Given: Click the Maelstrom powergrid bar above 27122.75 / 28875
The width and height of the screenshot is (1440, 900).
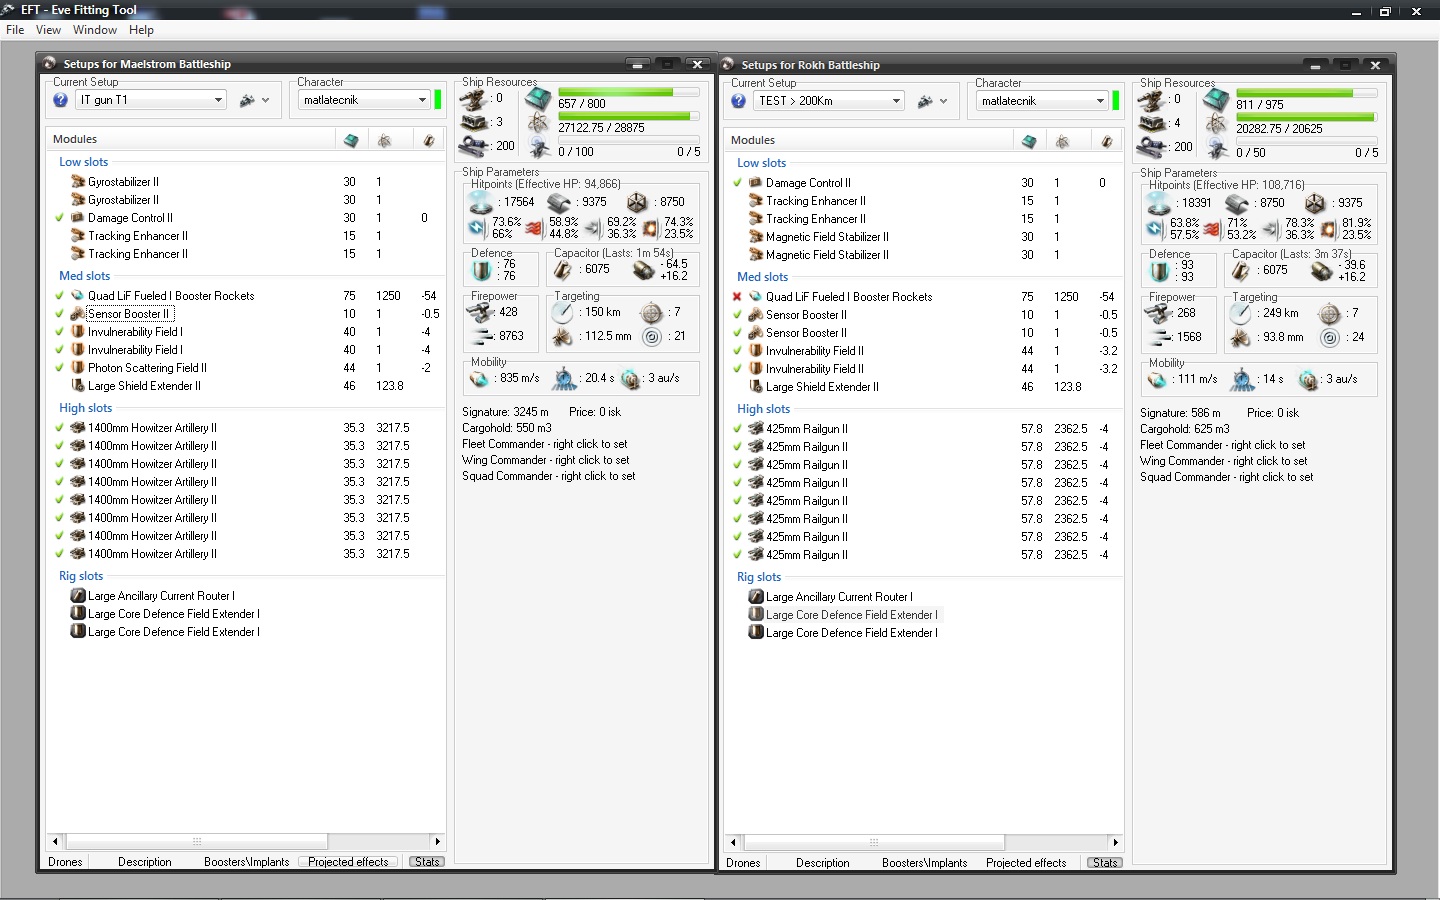Looking at the screenshot, I should (629, 116).
